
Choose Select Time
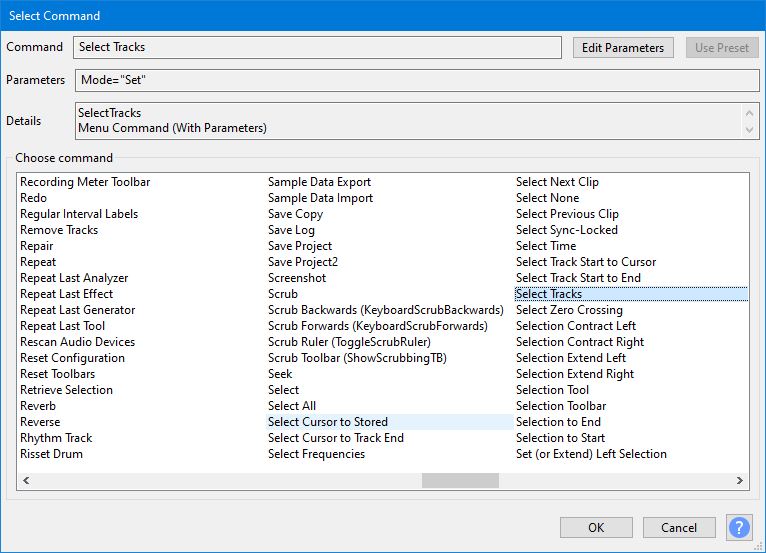pyautogui.click(x=546, y=246)
